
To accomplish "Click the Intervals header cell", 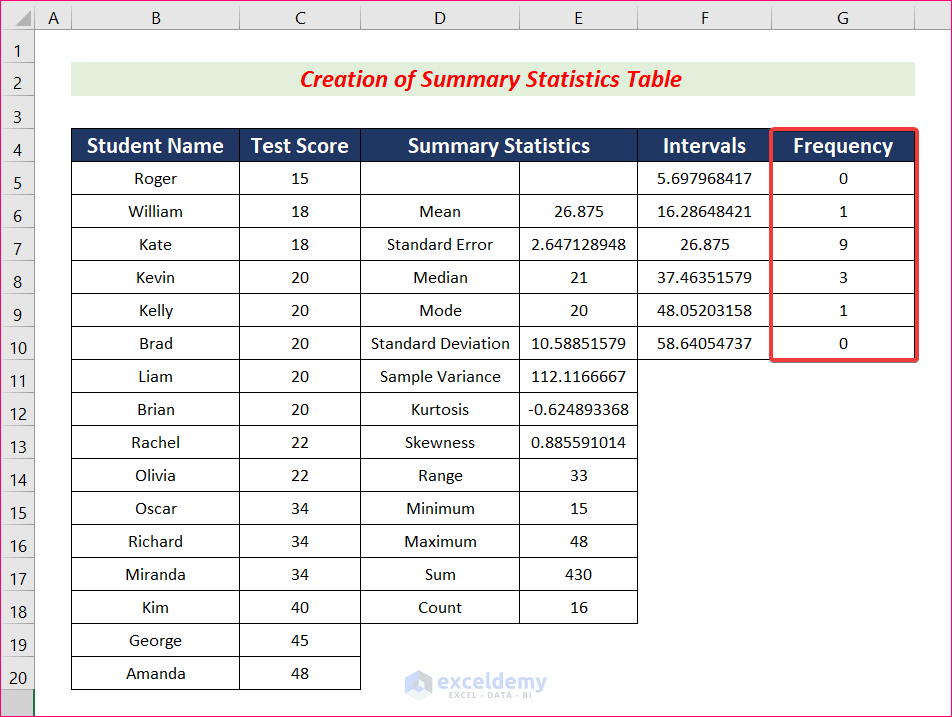I will pos(704,146).
